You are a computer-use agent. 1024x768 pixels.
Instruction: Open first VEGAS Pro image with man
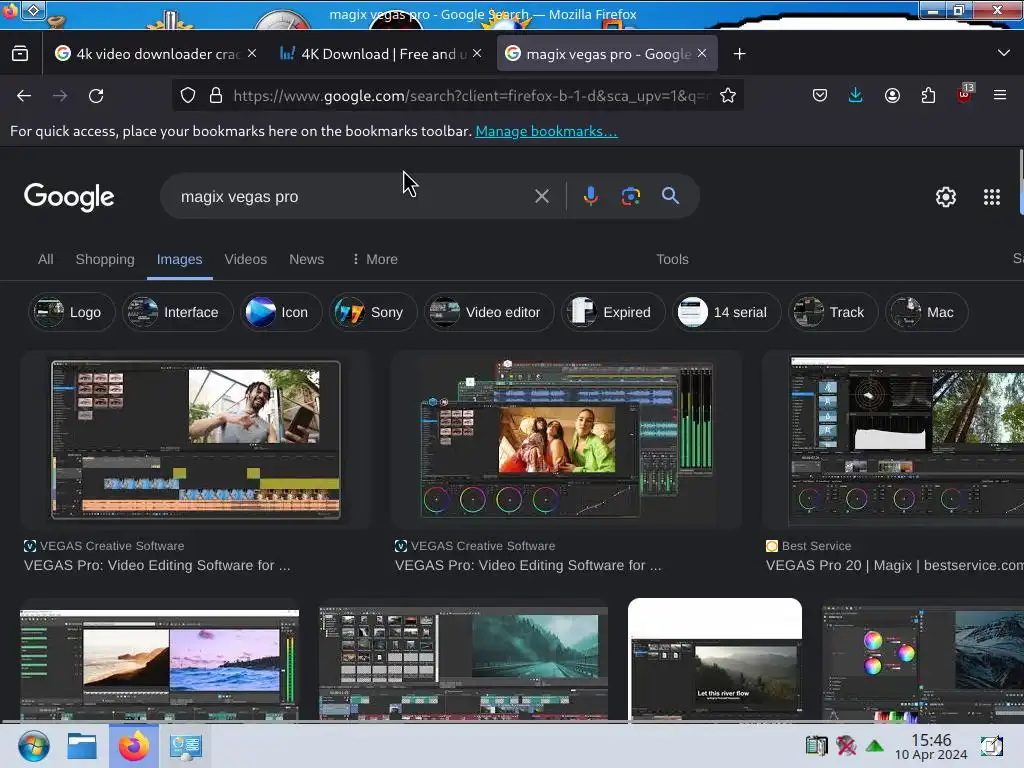[196, 440]
